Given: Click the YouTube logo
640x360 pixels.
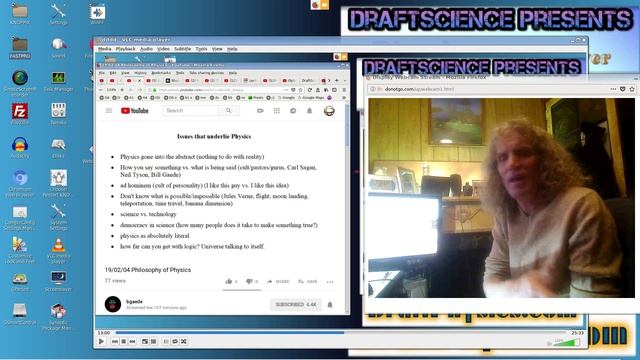Looking at the screenshot, I should pyautogui.click(x=135, y=111).
